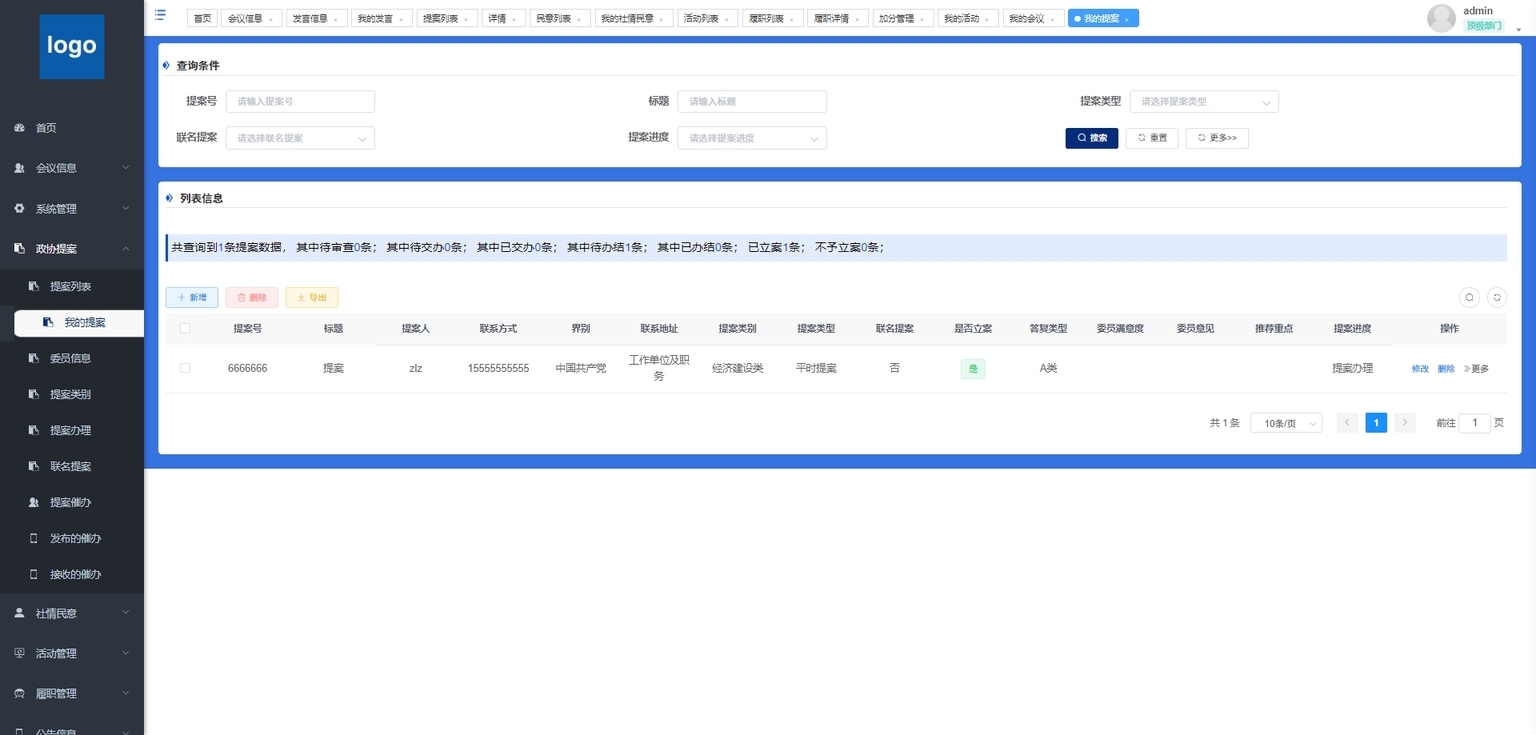This screenshot has width=1536, height=735.
Task: Click the sidebar collapse hamburger icon
Action: [160, 15]
